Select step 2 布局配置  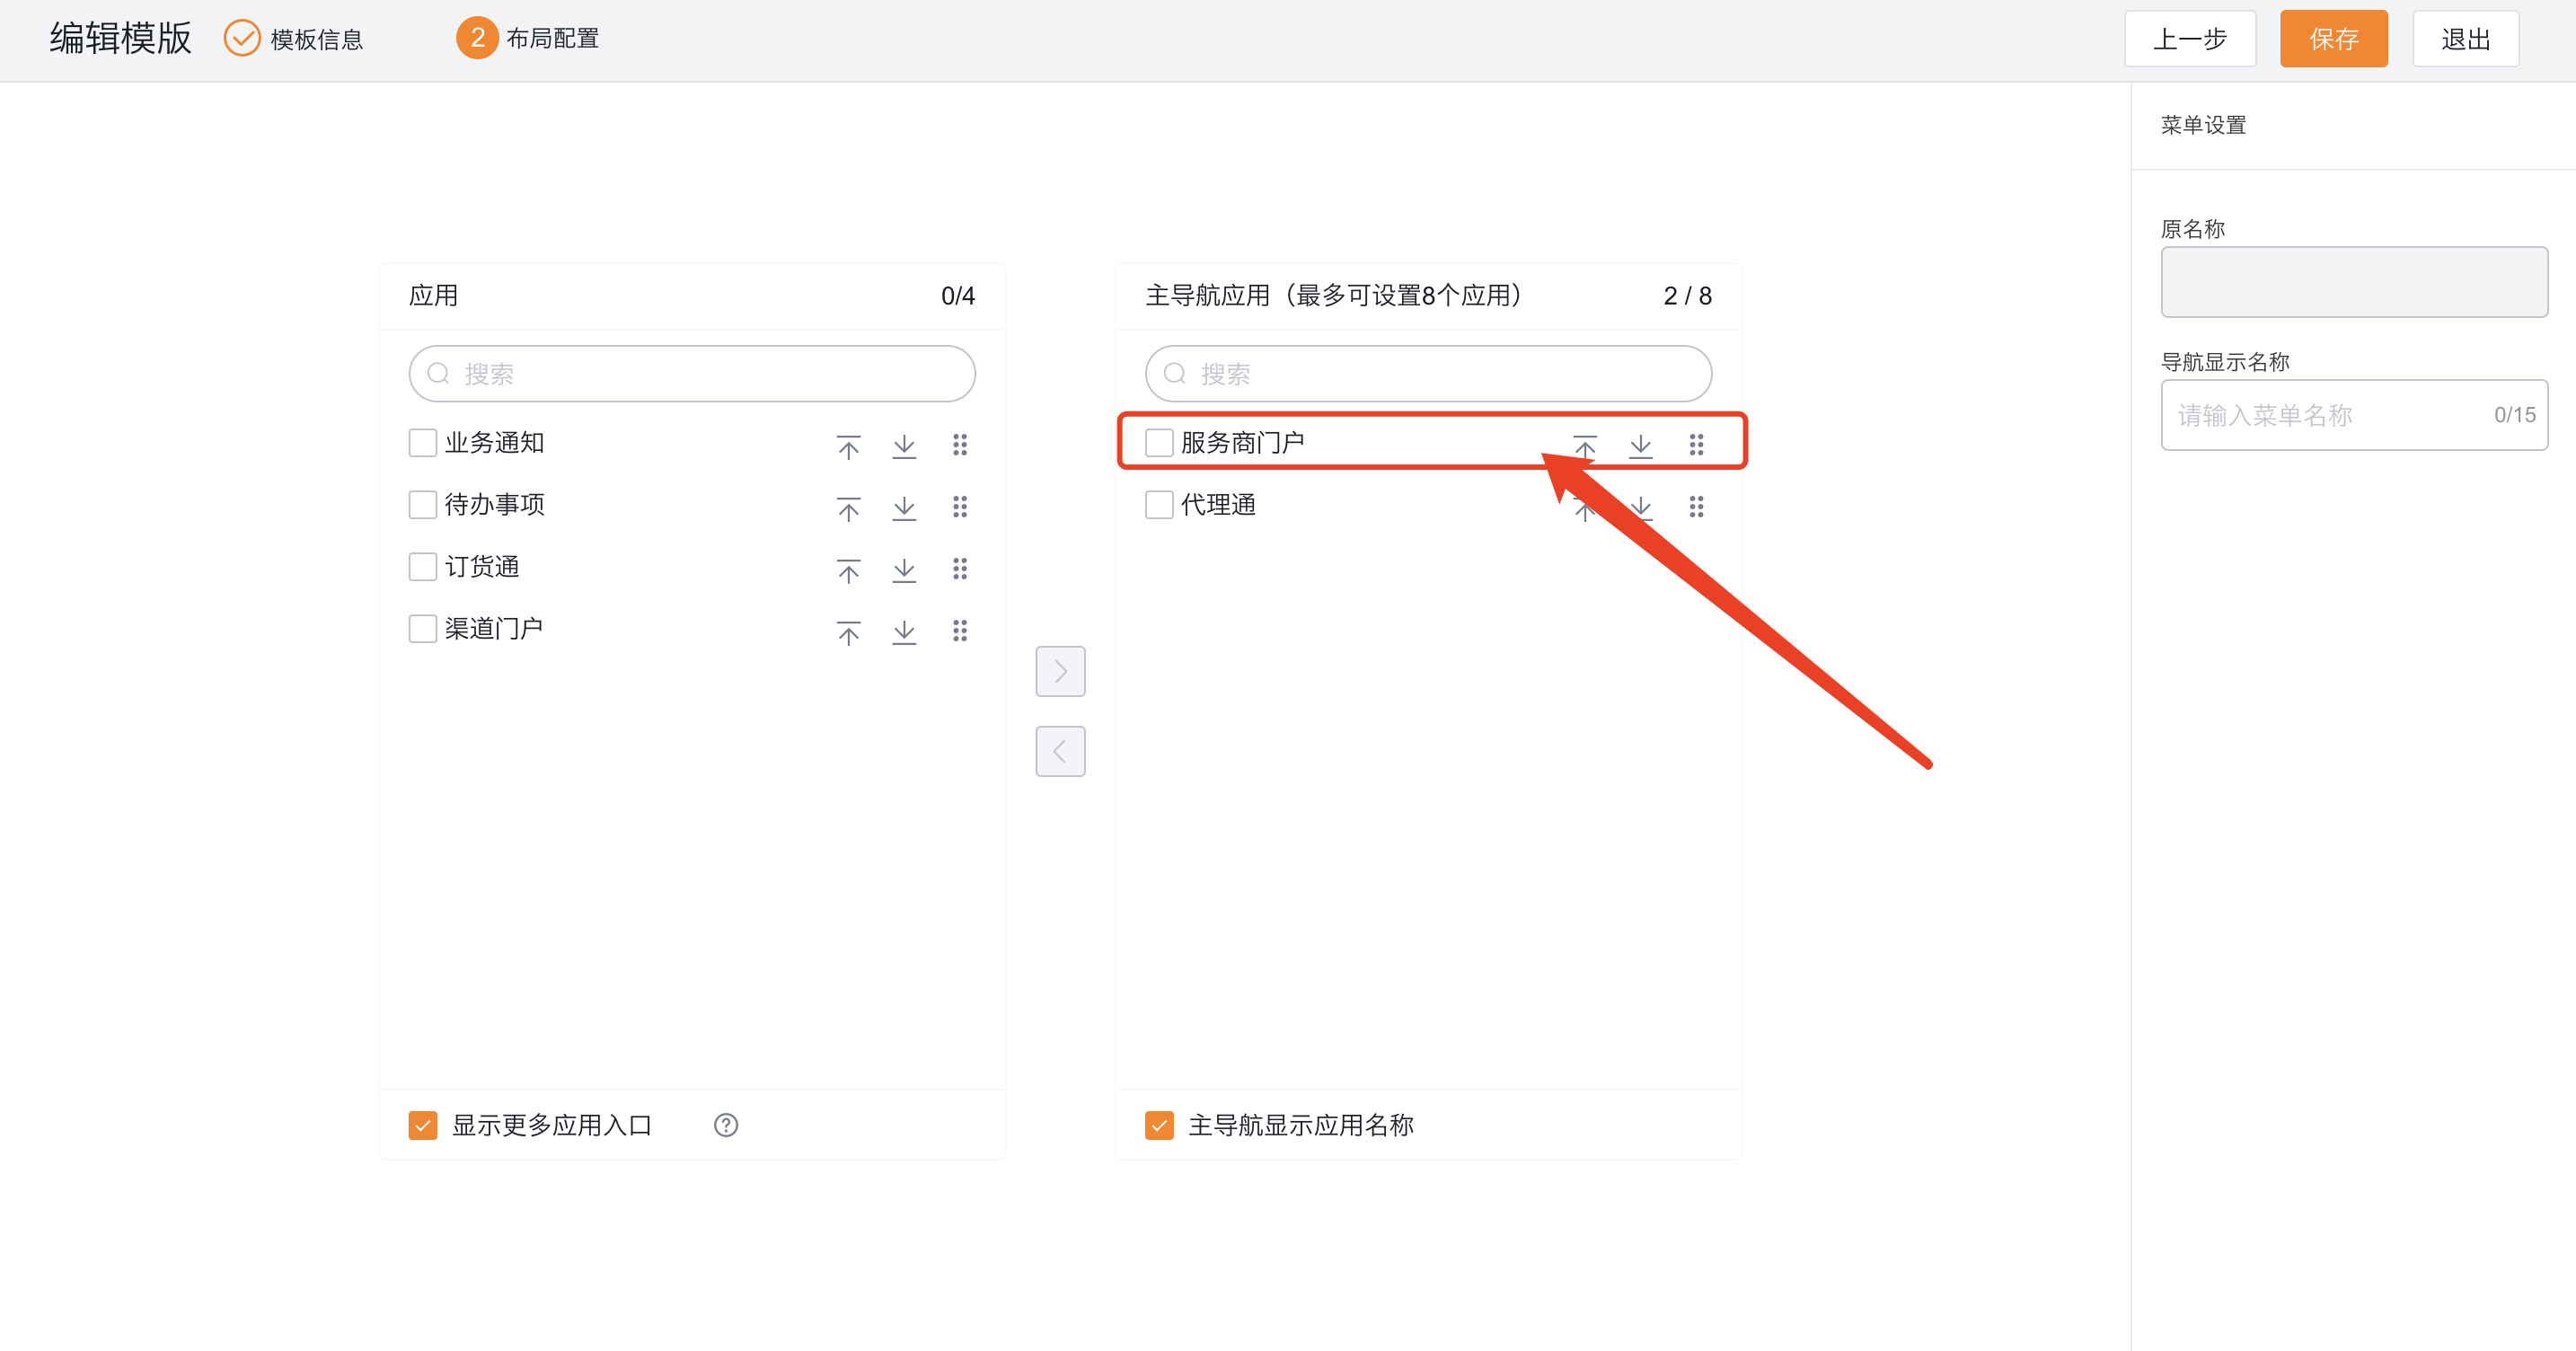[527, 38]
